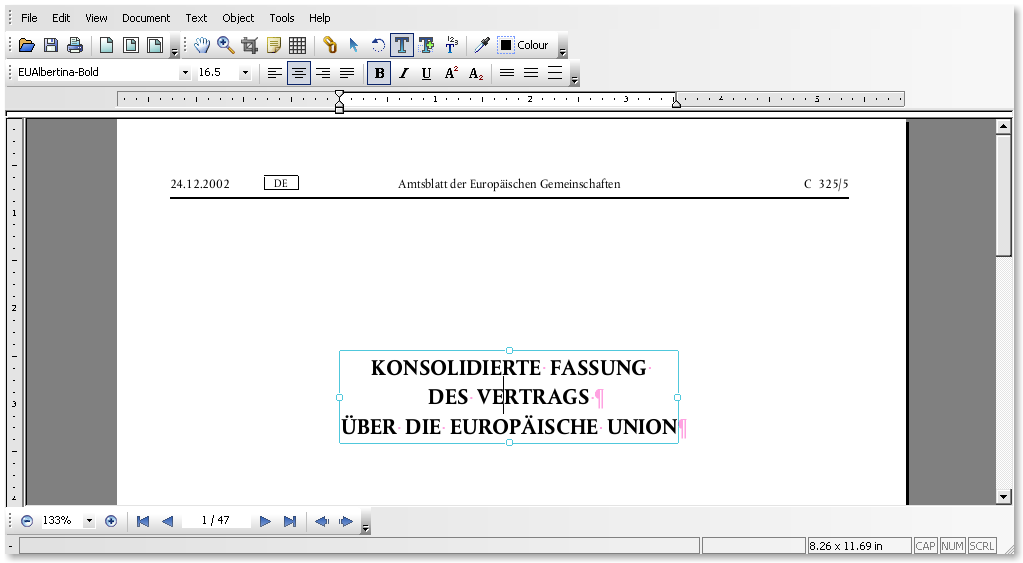Screen dimensions: 1023x563
Task: Click the first blank page view icon
Action: point(106,45)
